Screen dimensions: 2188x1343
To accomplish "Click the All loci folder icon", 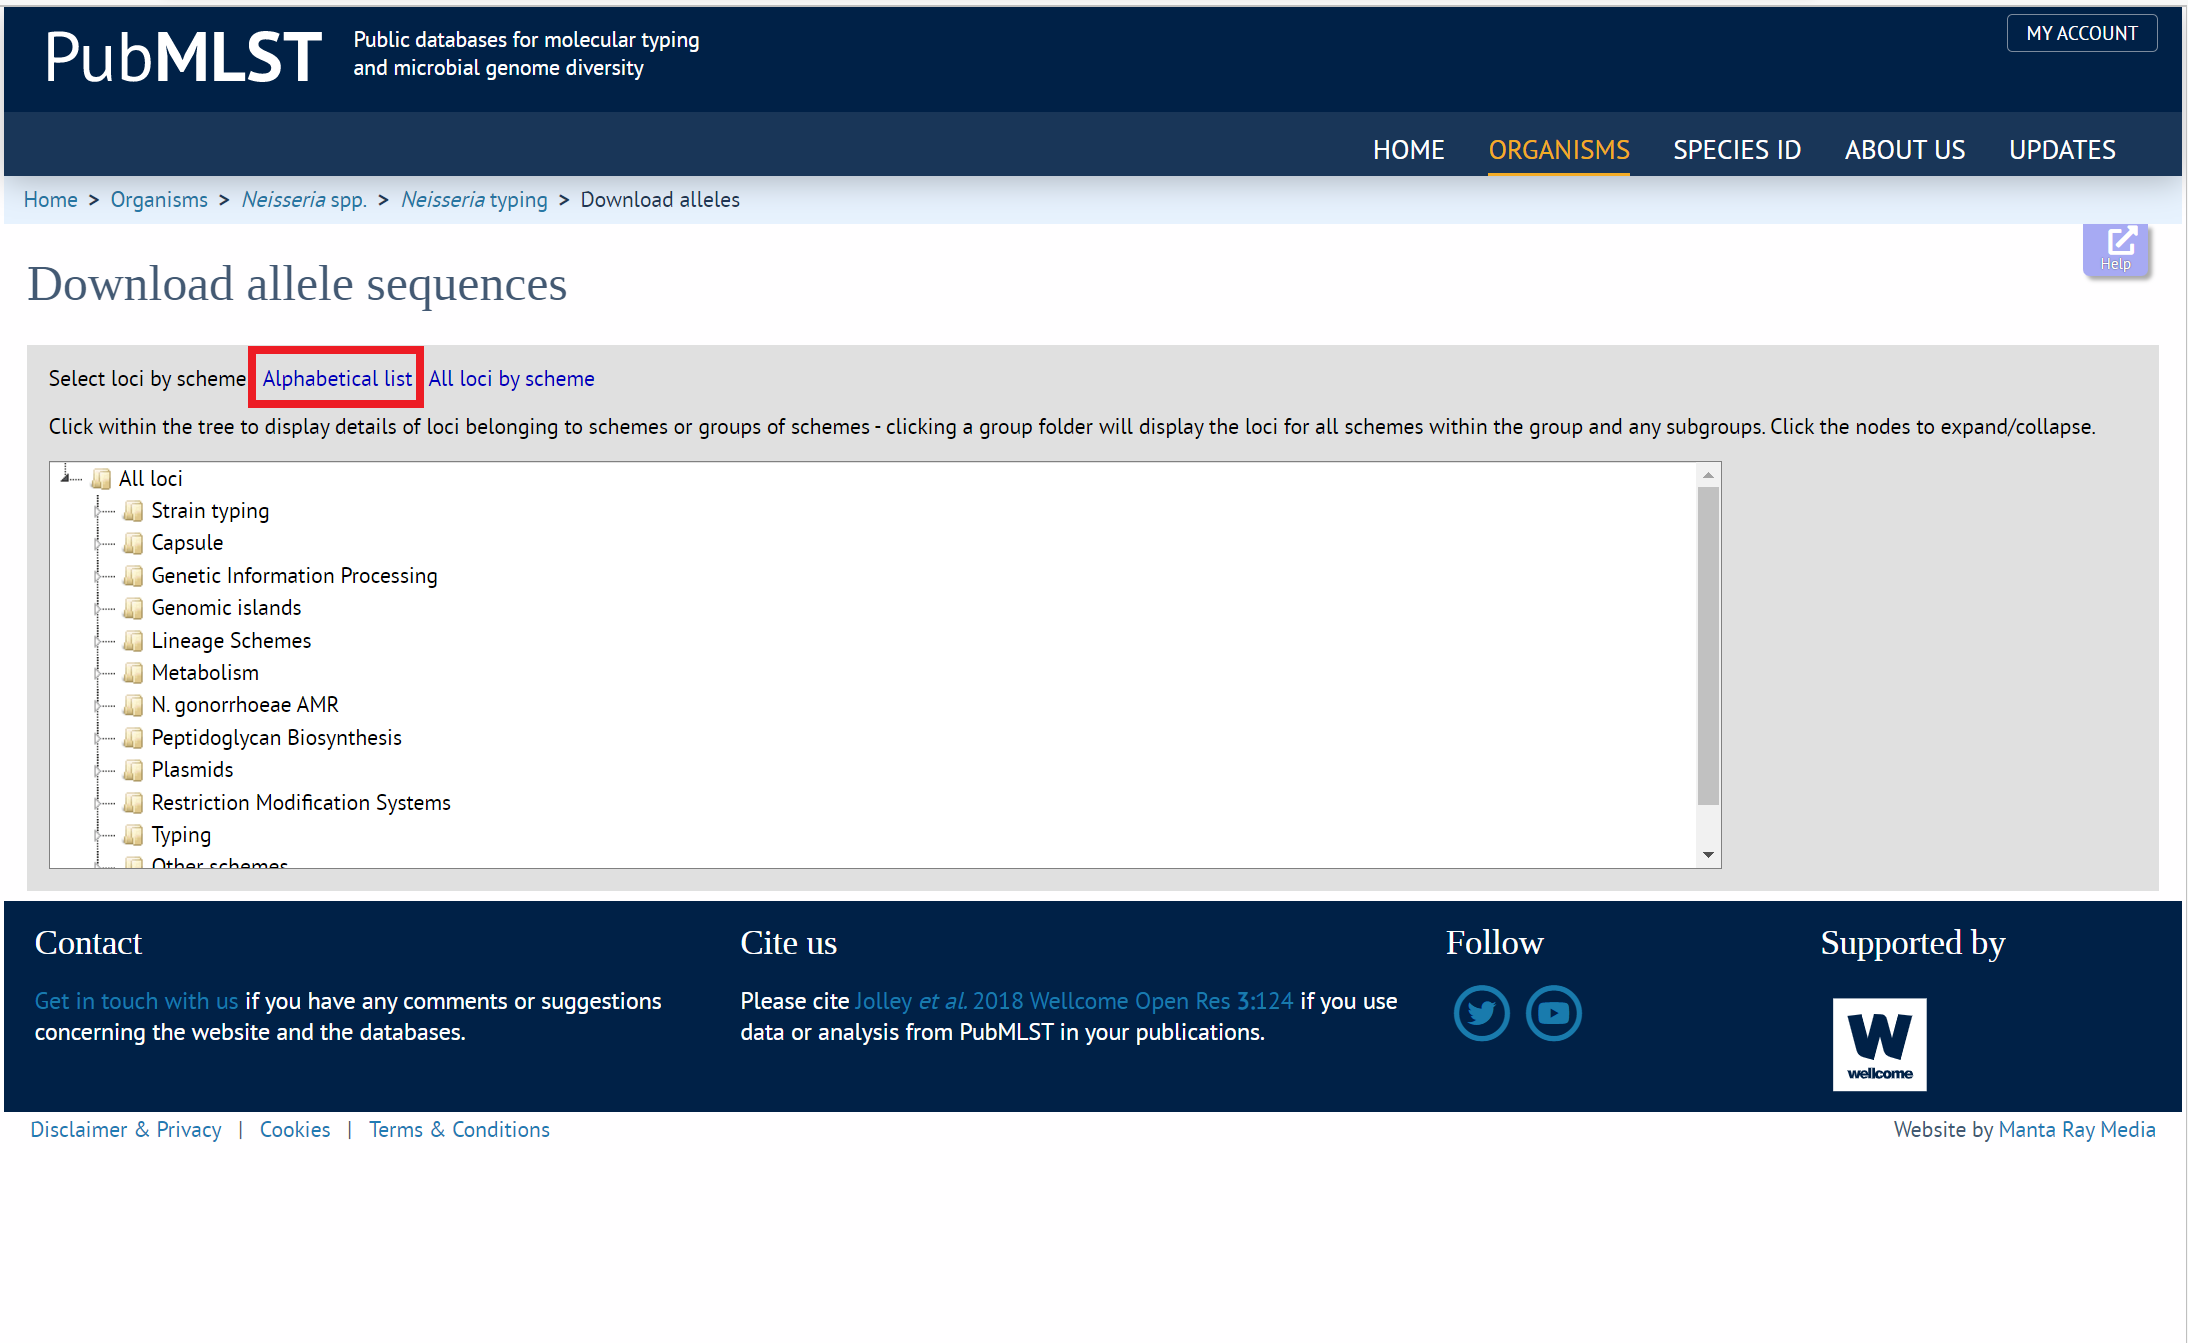I will click(x=101, y=479).
